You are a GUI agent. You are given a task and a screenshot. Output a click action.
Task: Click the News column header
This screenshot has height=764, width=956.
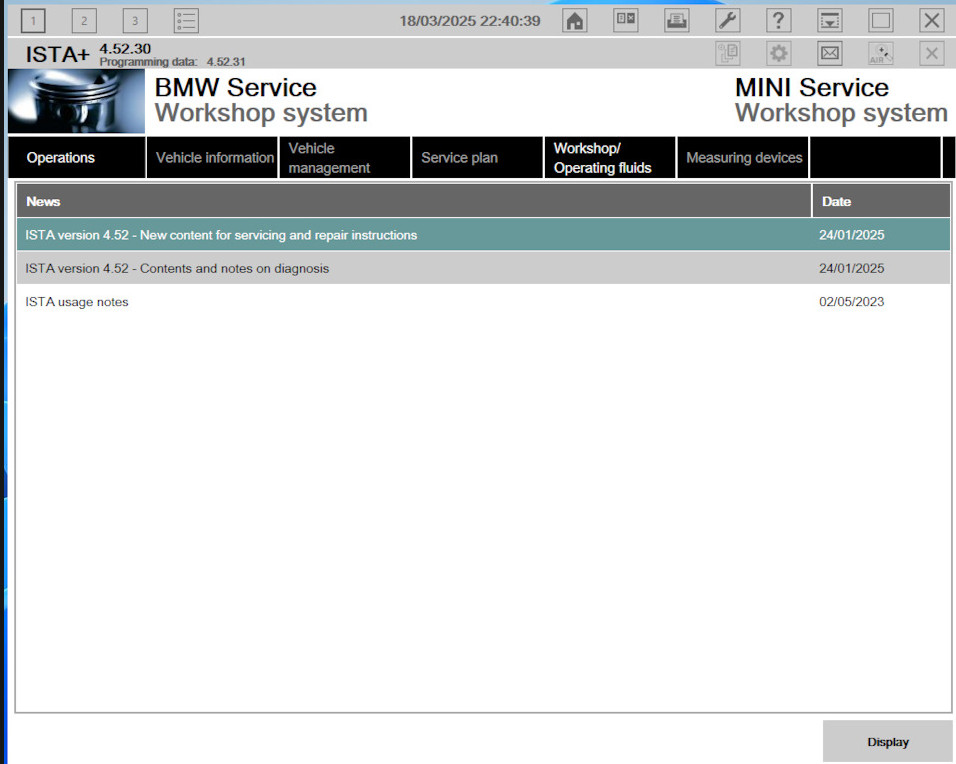pyautogui.click(x=414, y=201)
